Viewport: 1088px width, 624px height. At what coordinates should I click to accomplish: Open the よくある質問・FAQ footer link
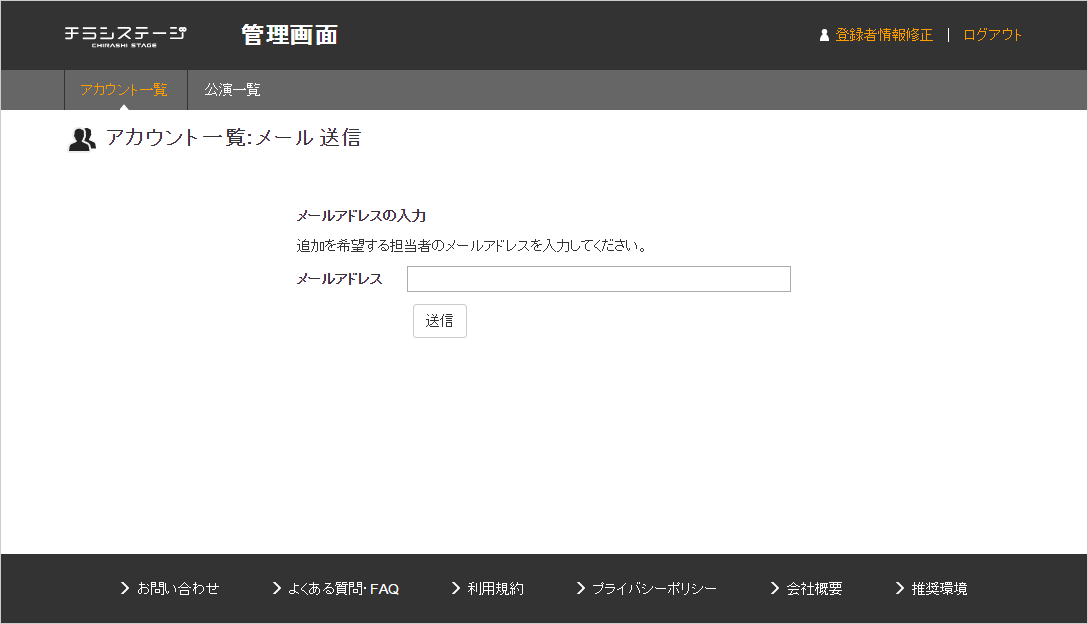tap(343, 589)
